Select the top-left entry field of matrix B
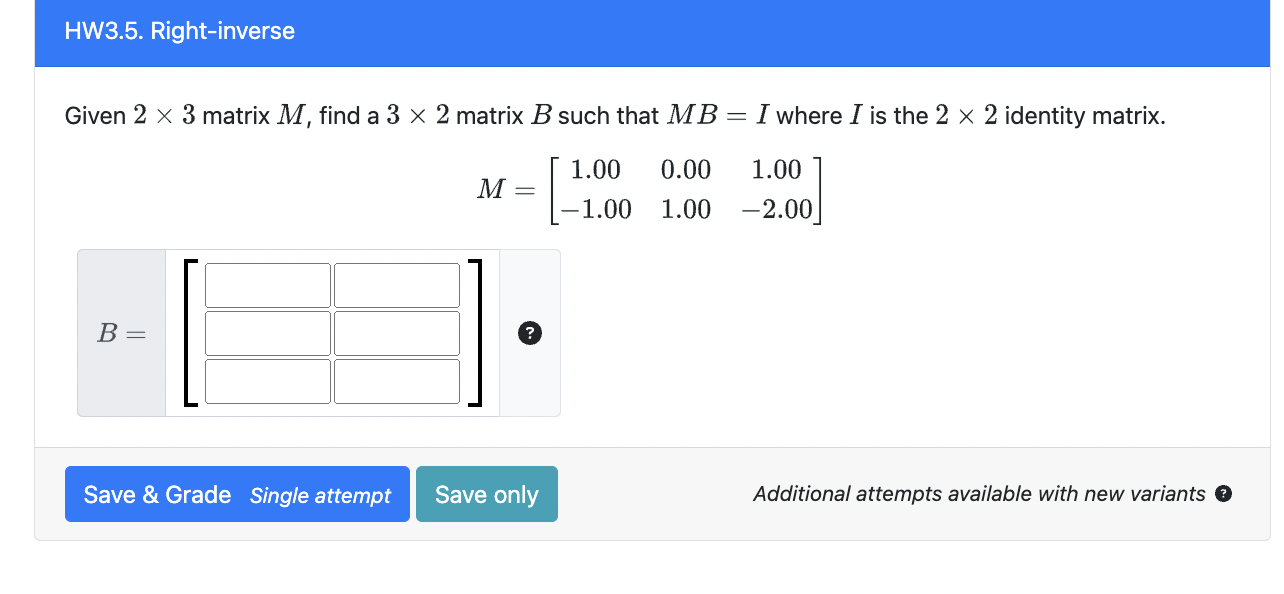Image resolution: width=1284 pixels, height=594 pixels. (x=267, y=284)
